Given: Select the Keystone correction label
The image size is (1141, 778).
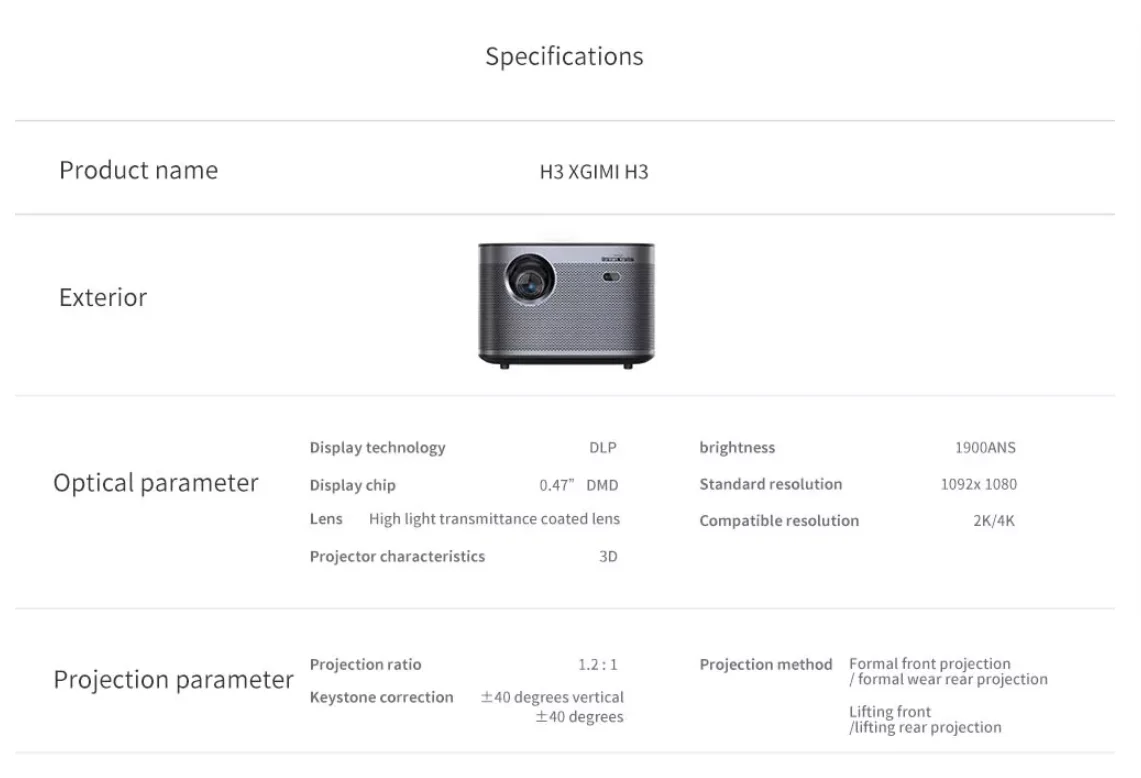Looking at the screenshot, I should pyautogui.click(x=381, y=698).
